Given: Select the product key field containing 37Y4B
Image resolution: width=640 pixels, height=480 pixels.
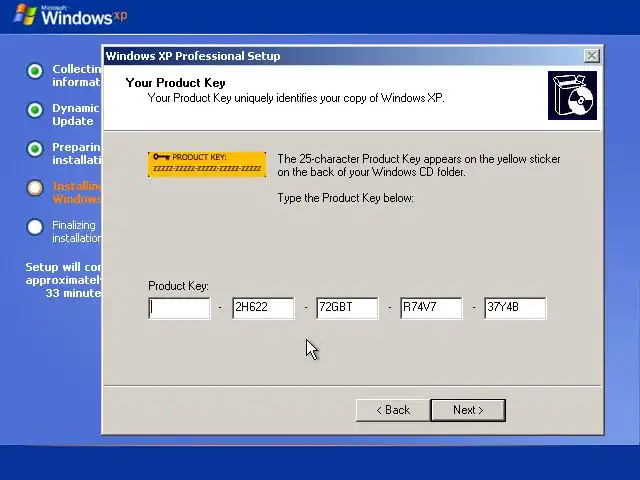Looking at the screenshot, I should coord(515,308).
